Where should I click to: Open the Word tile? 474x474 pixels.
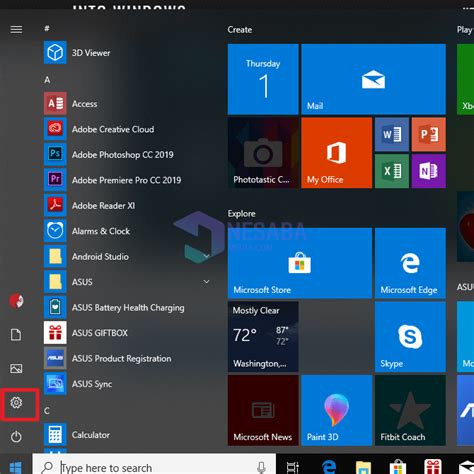click(392, 134)
